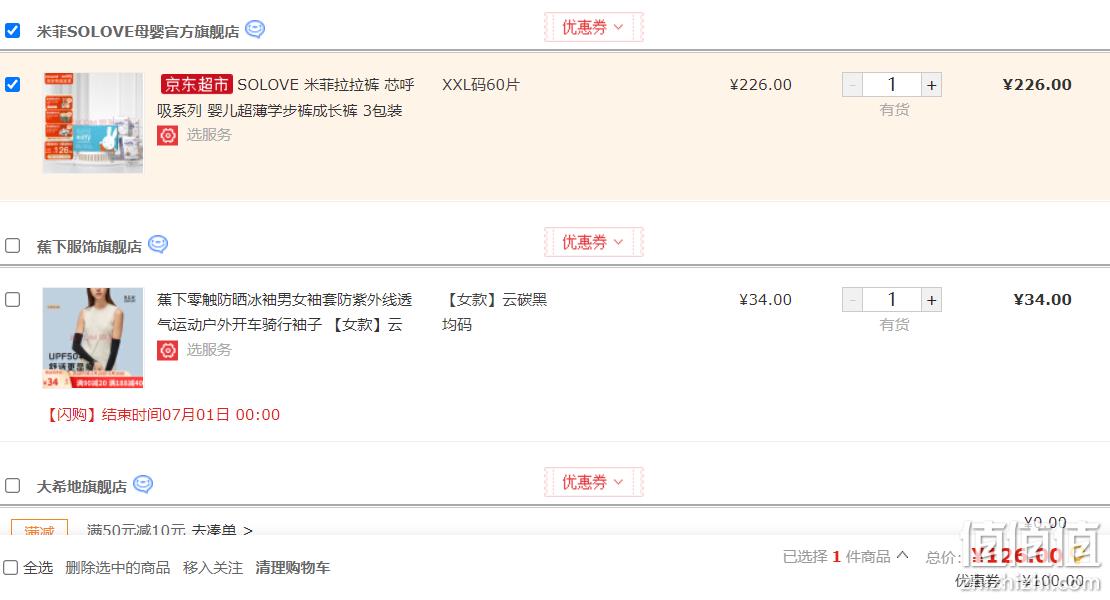Click 删除选中的商品 link
This screenshot has height=600, width=1110.
point(118,567)
